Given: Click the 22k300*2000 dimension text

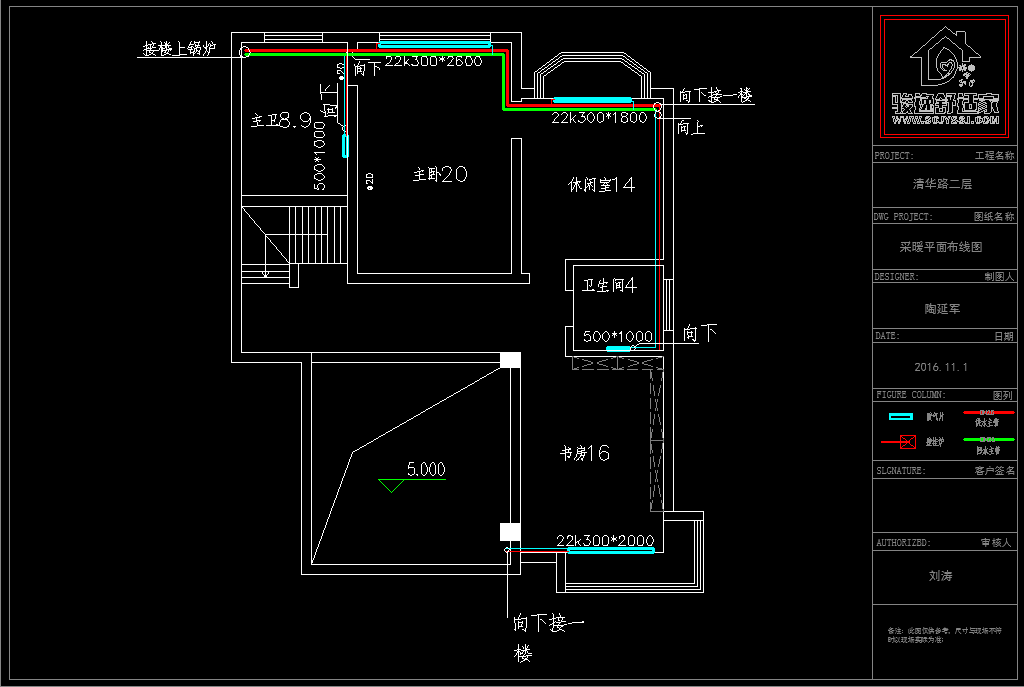Looking at the screenshot, I should [605, 540].
